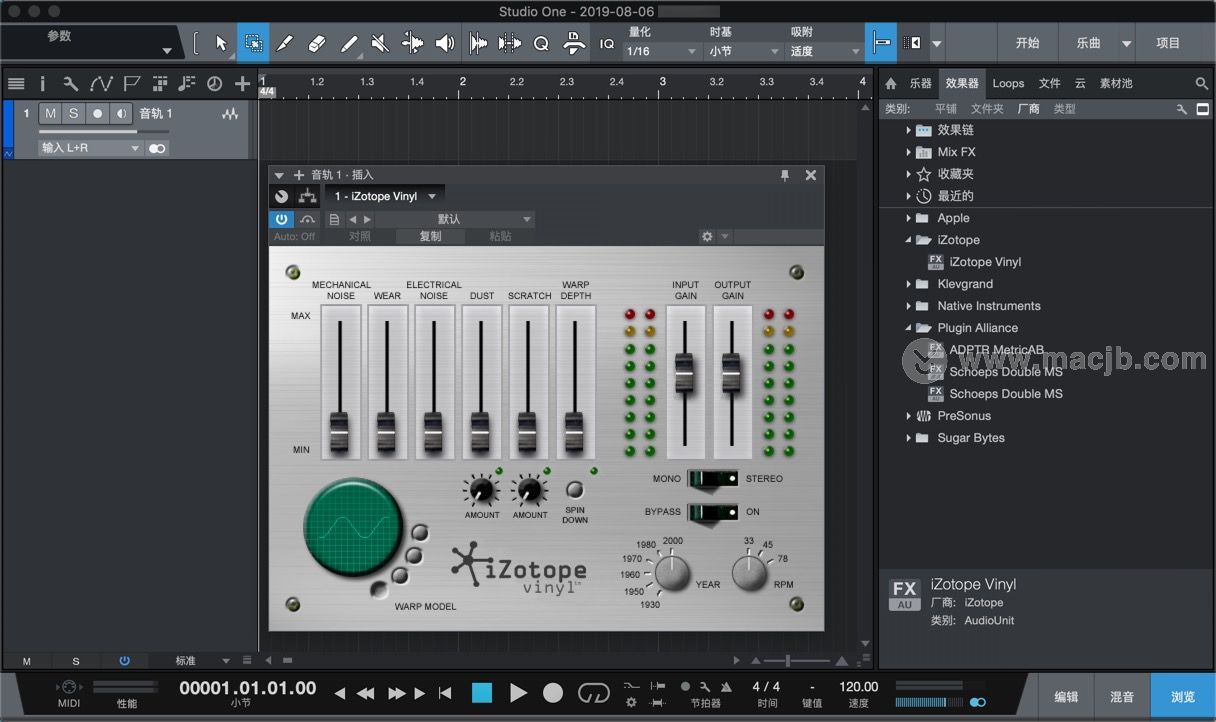Image resolution: width=1216 pixels, height=722 pixels.
Task: Click the channel editor knob icon
Action: pyautogui.click(x=281, y=196)
